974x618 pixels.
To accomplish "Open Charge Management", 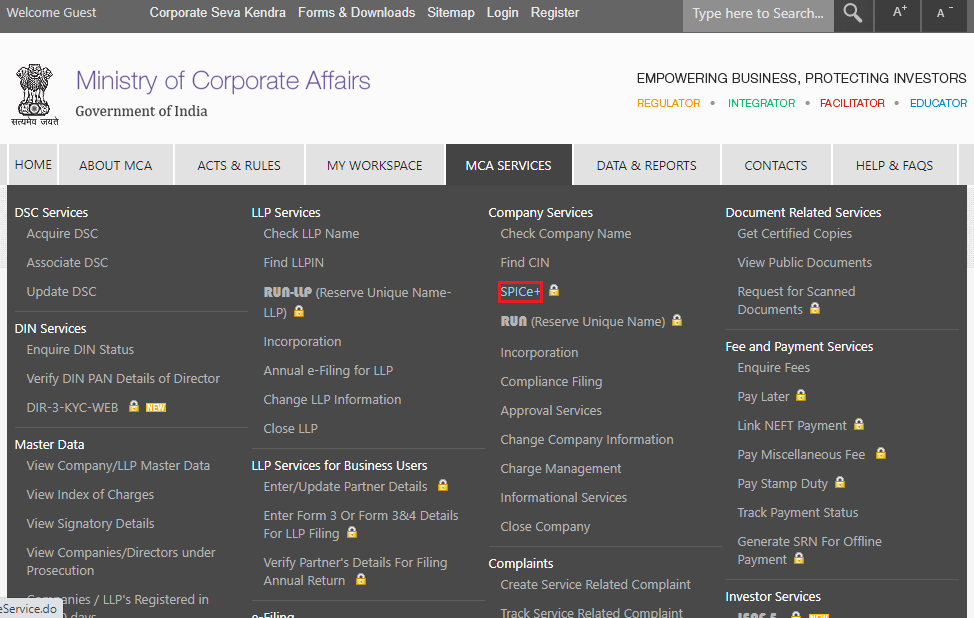I will (x=560, y=468).
